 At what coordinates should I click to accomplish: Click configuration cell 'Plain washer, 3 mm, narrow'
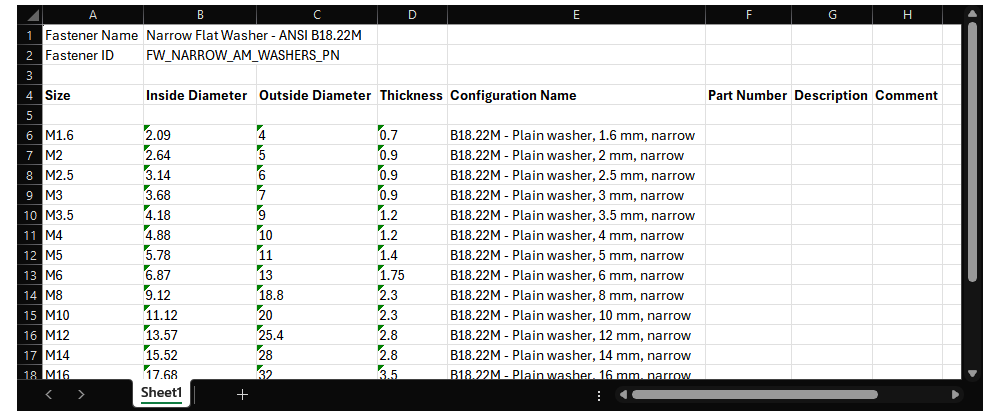tap(577, 195)
